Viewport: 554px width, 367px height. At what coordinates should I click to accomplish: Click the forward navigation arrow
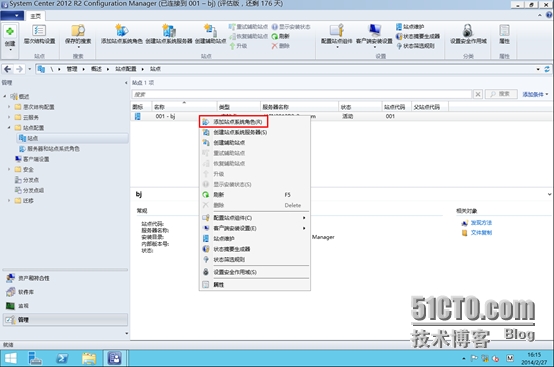click(x=19, y=69)
